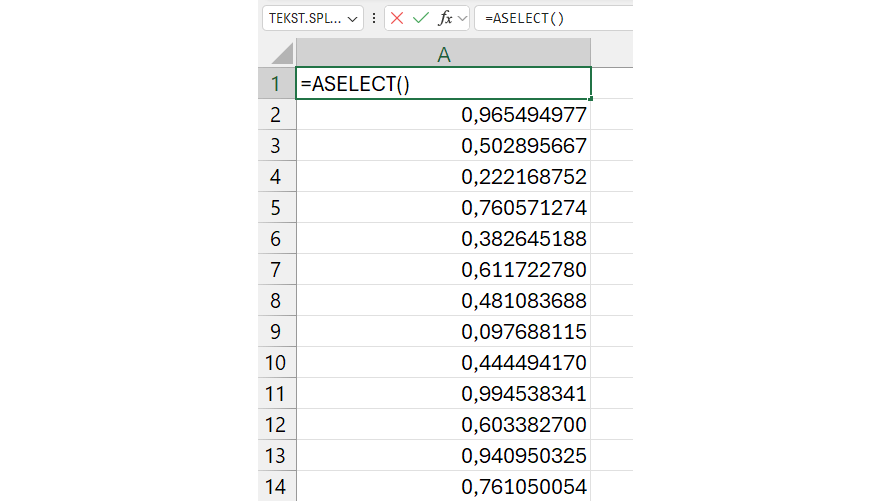
Task: Select row 3 header
Action: [276, 145]
